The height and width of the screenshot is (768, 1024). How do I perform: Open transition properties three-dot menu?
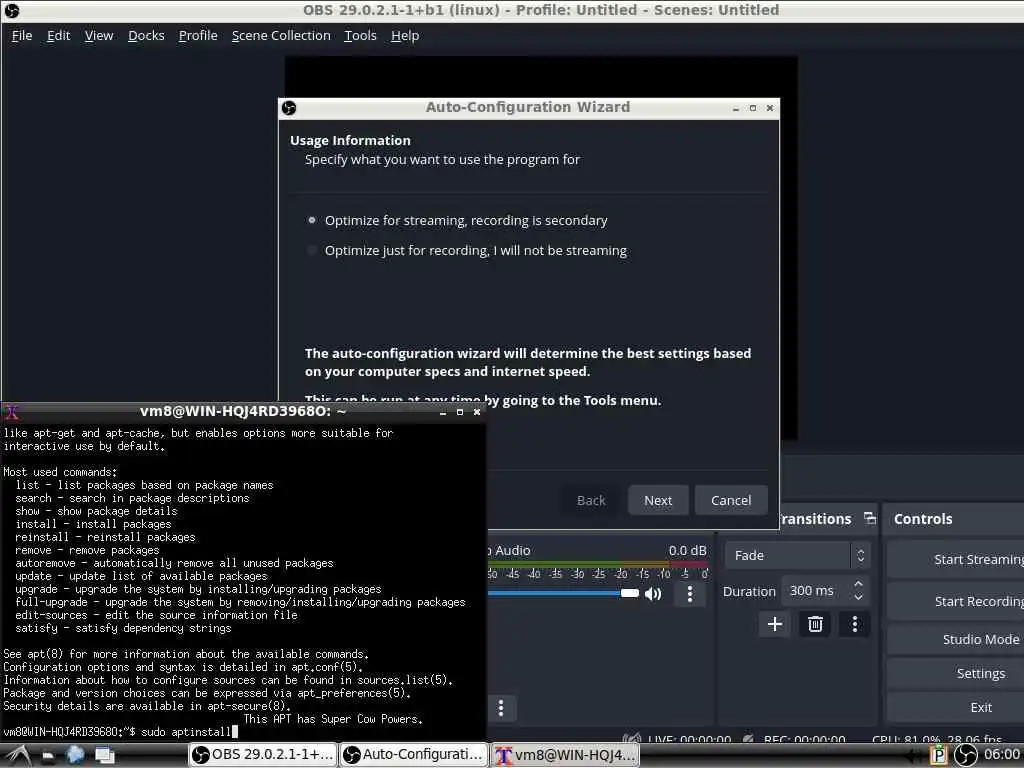coord(855,624)
